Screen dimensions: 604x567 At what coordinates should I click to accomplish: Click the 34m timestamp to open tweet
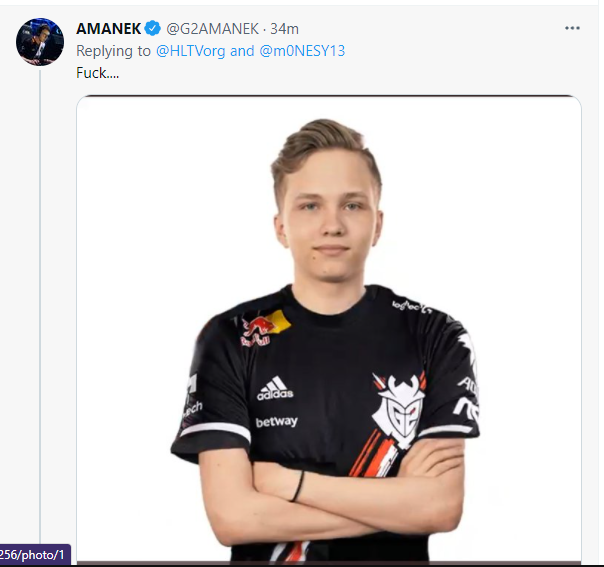pyautogui.click(x=284, y=29)
